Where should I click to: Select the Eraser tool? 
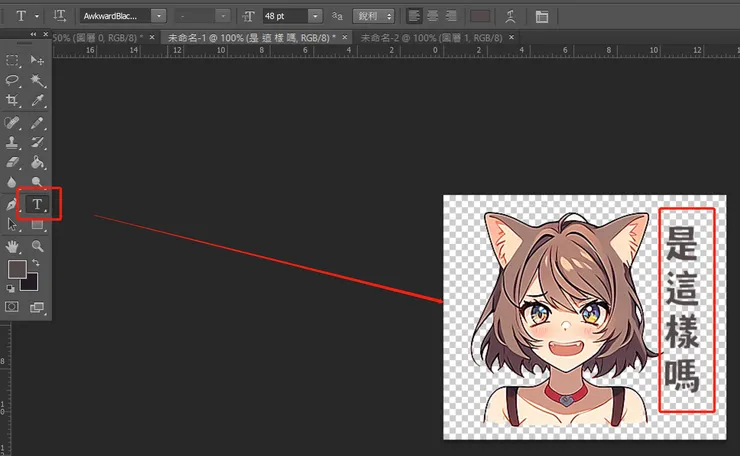click(12, 162)
